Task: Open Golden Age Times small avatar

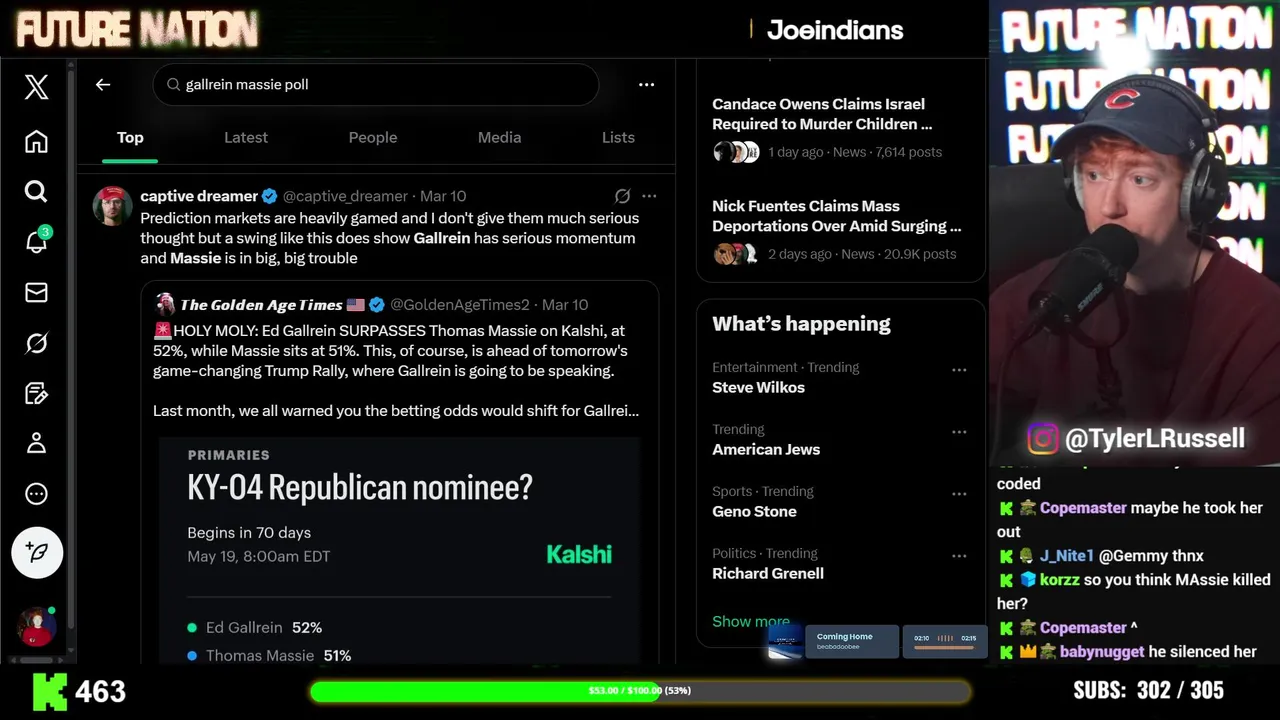Action: coord(165,305)
